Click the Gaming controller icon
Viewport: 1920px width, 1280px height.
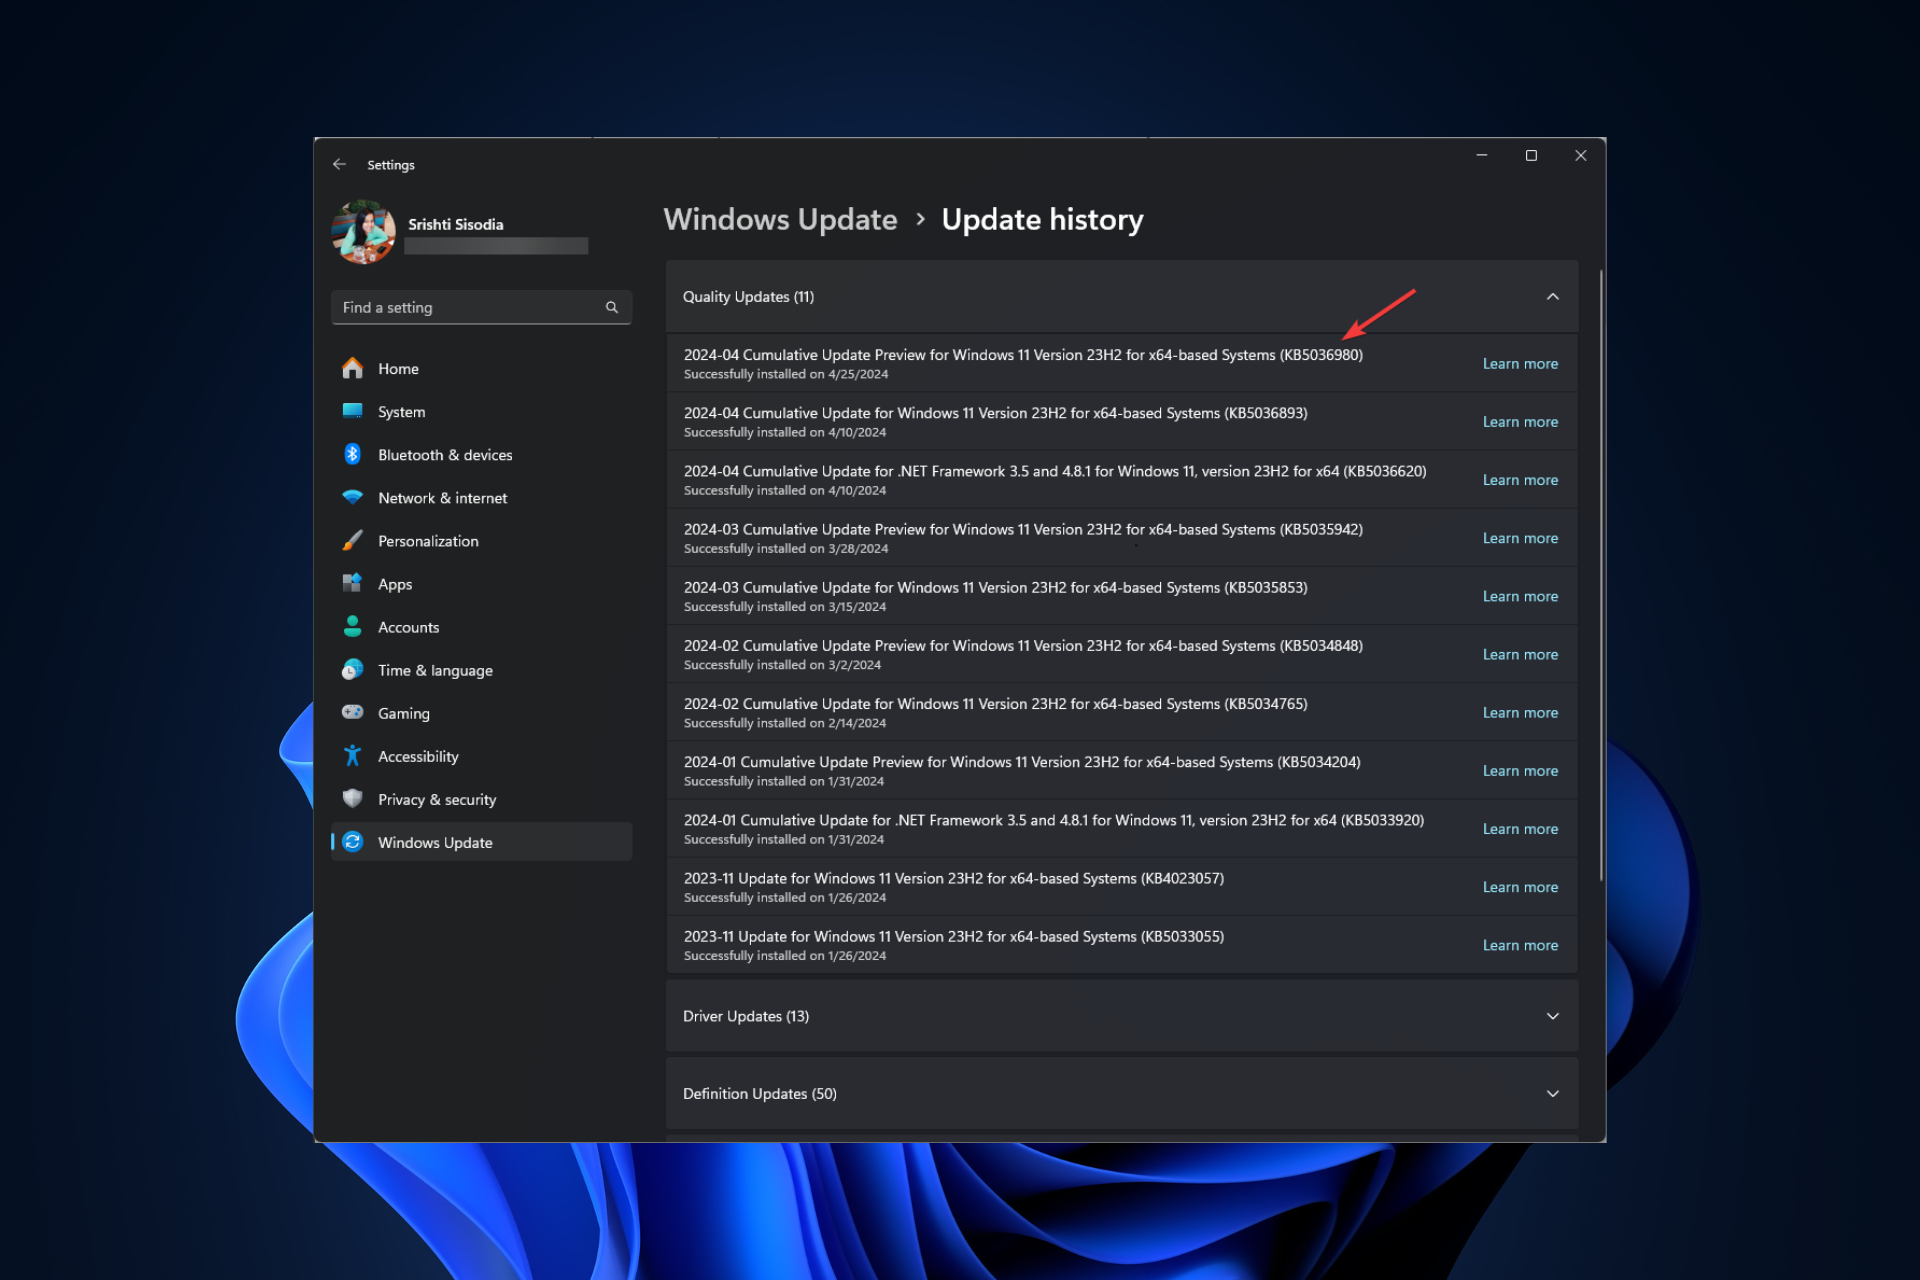tap(352, 712)
